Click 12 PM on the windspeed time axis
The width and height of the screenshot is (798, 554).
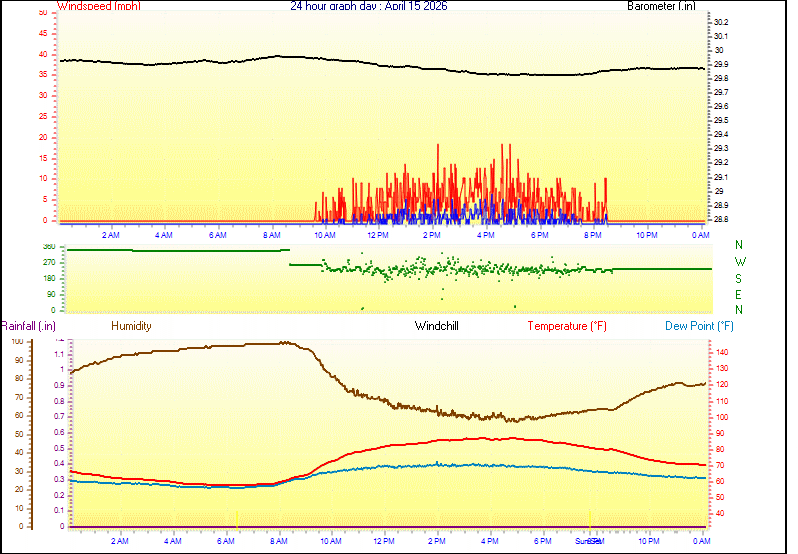(378, 235)
